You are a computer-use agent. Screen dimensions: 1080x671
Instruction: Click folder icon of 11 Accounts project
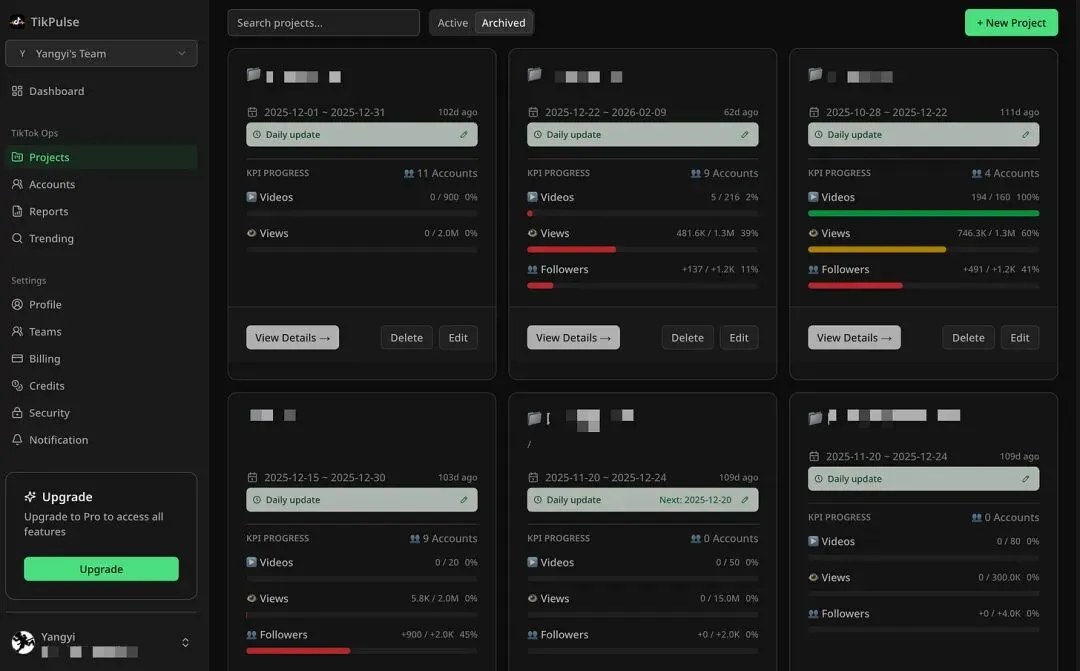click(x=253, y=74)
